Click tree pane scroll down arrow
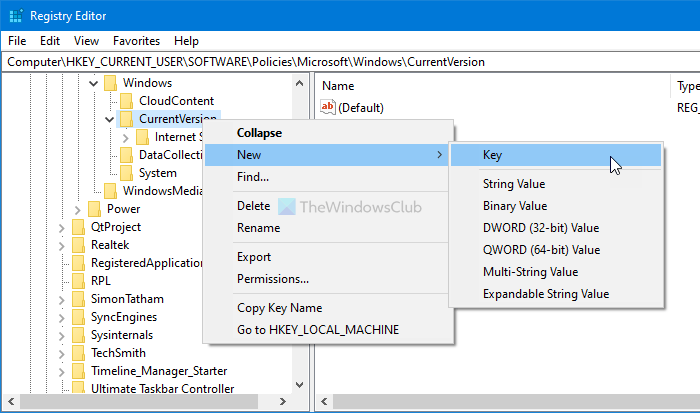 300,385
